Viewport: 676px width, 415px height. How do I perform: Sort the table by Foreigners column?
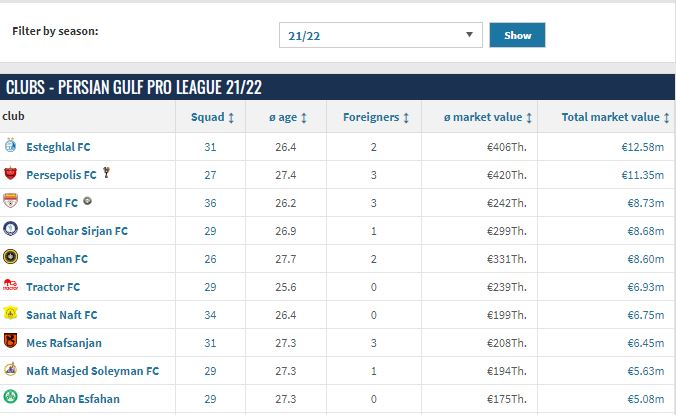[377, 117]
